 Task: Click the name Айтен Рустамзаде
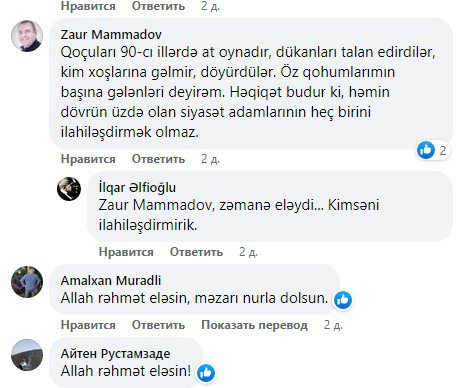pyautogui.click(x=115, y=353)
